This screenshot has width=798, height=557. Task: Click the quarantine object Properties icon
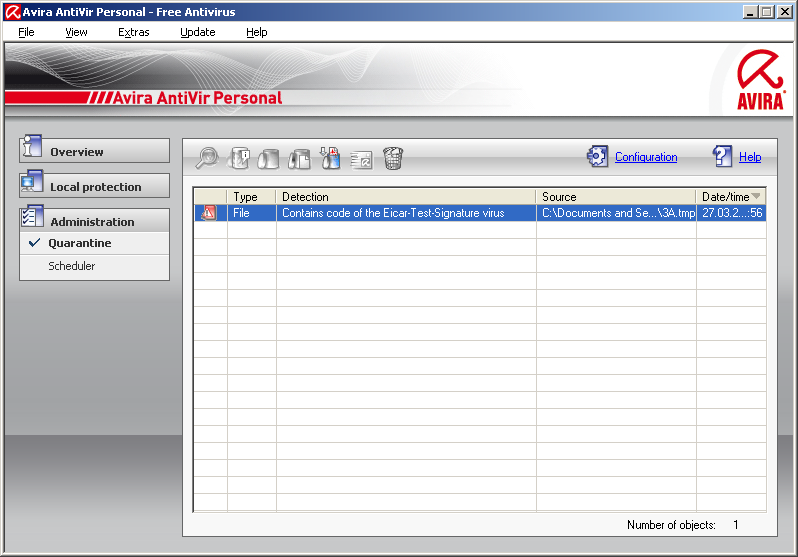click(x=239, y=158)
